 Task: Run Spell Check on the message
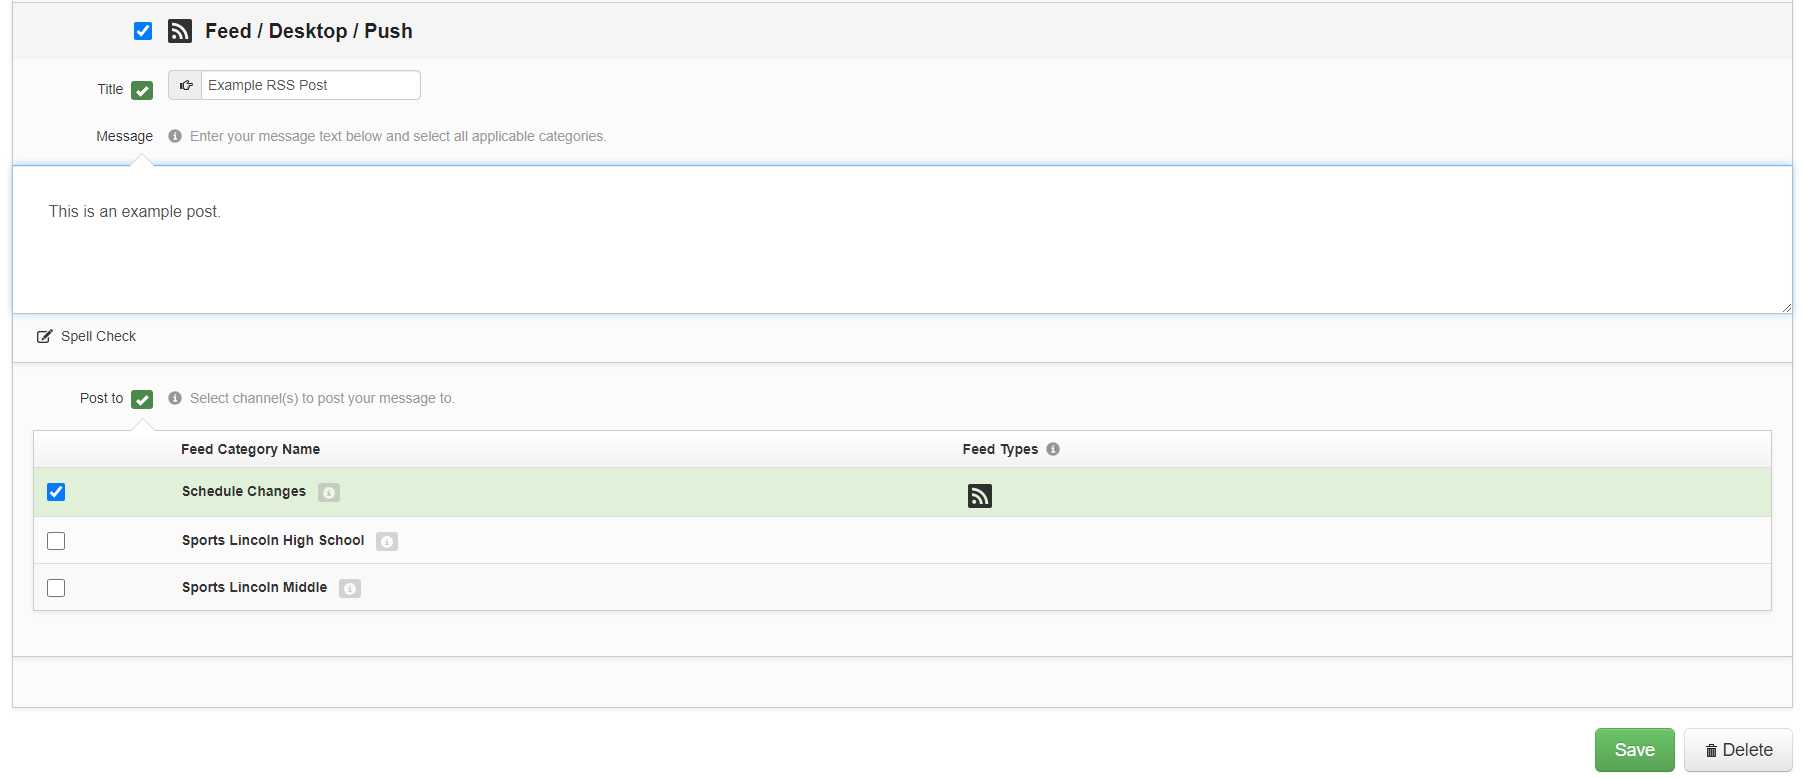87,336
